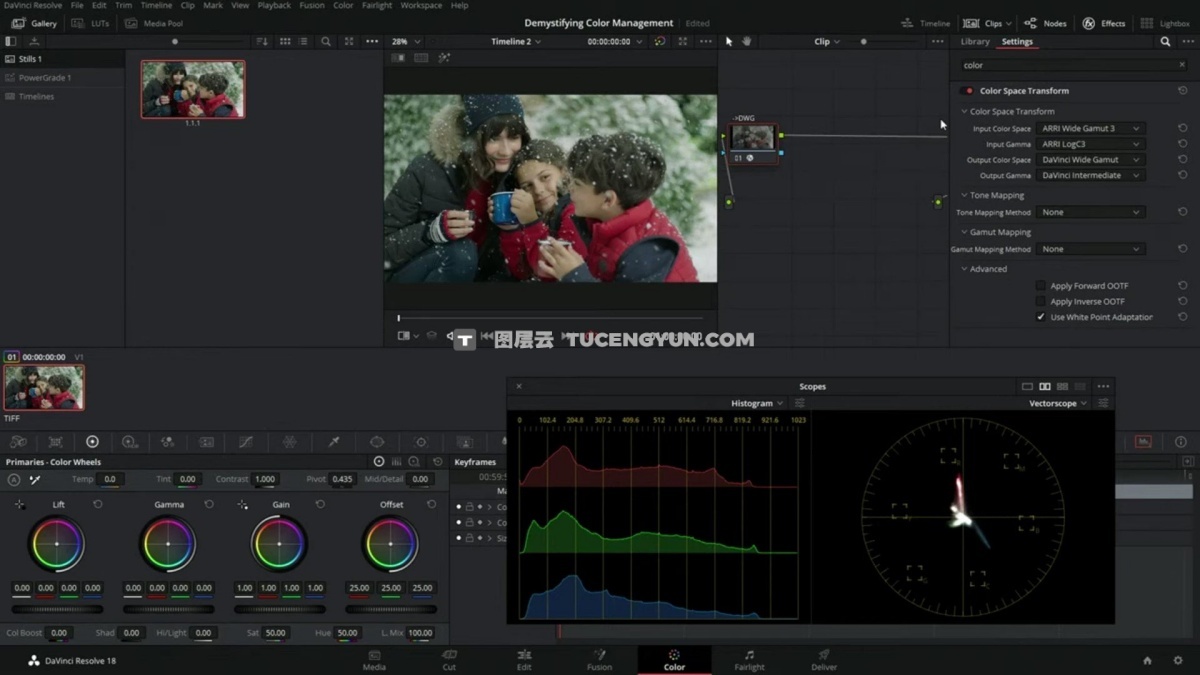Reset the Tone Mapping Method parameter
Image resolution: width=1200 pixels, height=675 pixels.
(x=1183, y=212)
